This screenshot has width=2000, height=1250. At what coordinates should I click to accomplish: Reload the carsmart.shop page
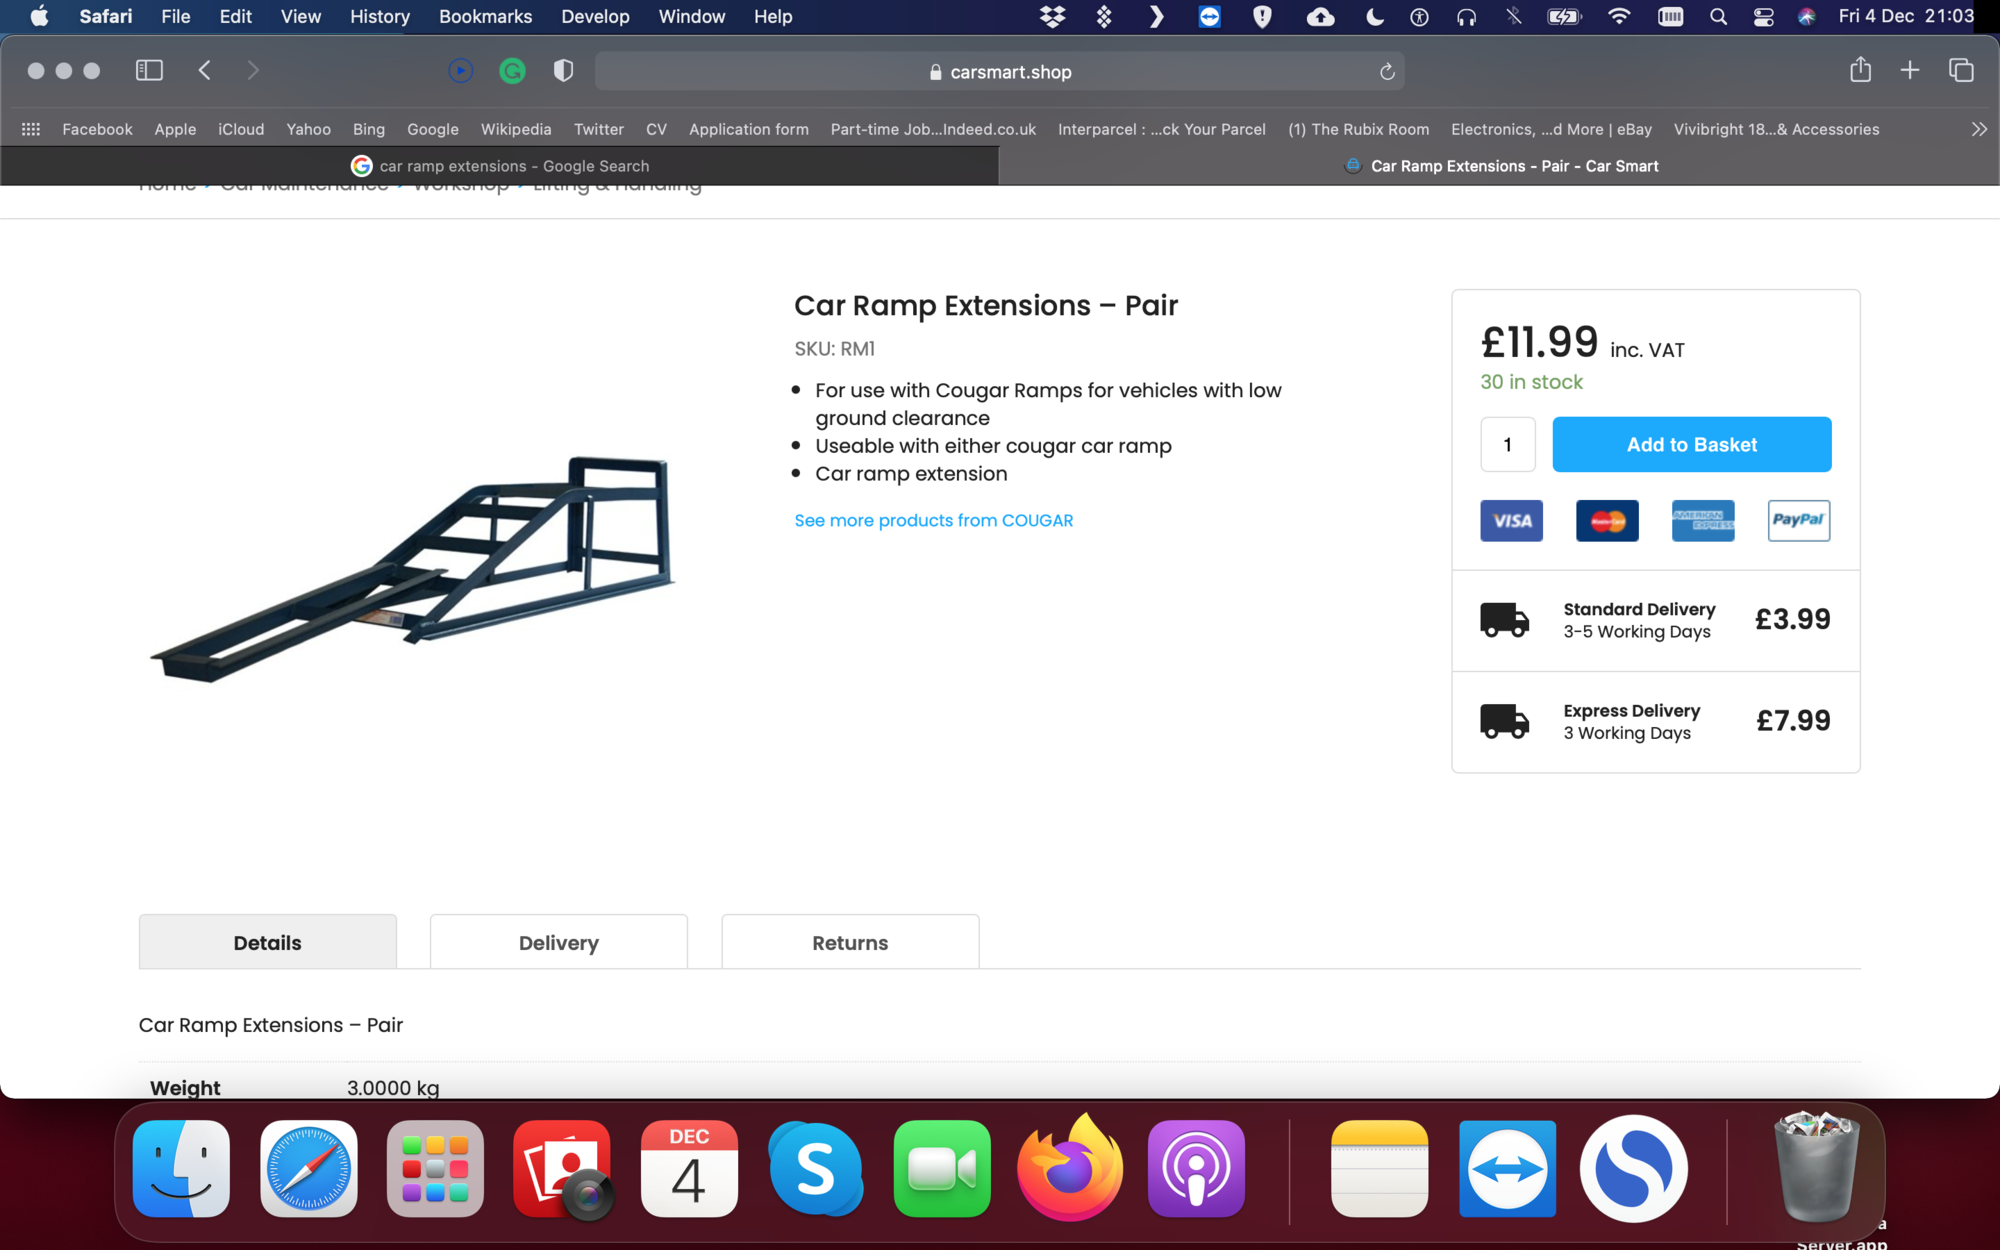pyautogui.click(x=1386, y=72)
